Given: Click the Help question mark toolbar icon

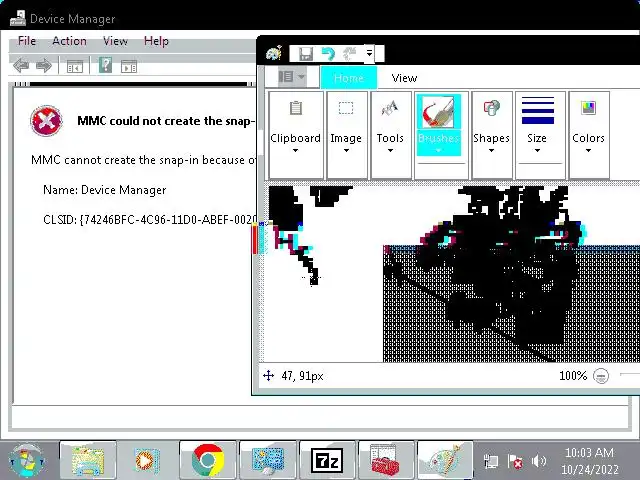Looking at the screenshot, I should click(105, 65).
